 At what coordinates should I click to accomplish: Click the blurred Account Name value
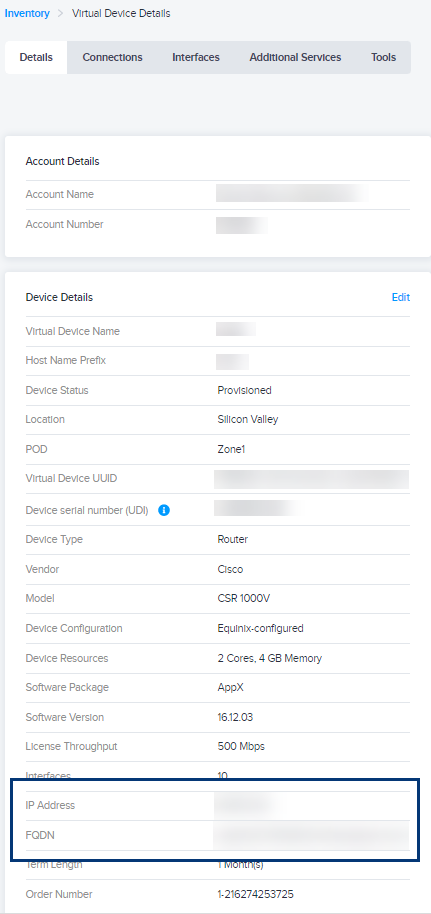tap(292, 194)
